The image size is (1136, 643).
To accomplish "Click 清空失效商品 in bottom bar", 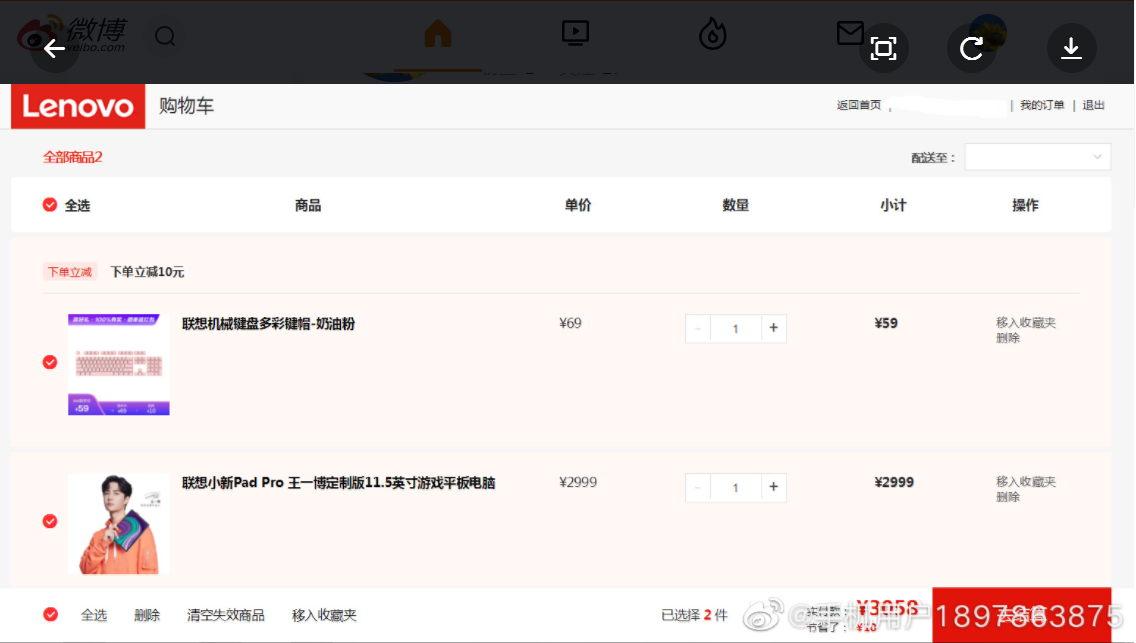I will 226,615.
